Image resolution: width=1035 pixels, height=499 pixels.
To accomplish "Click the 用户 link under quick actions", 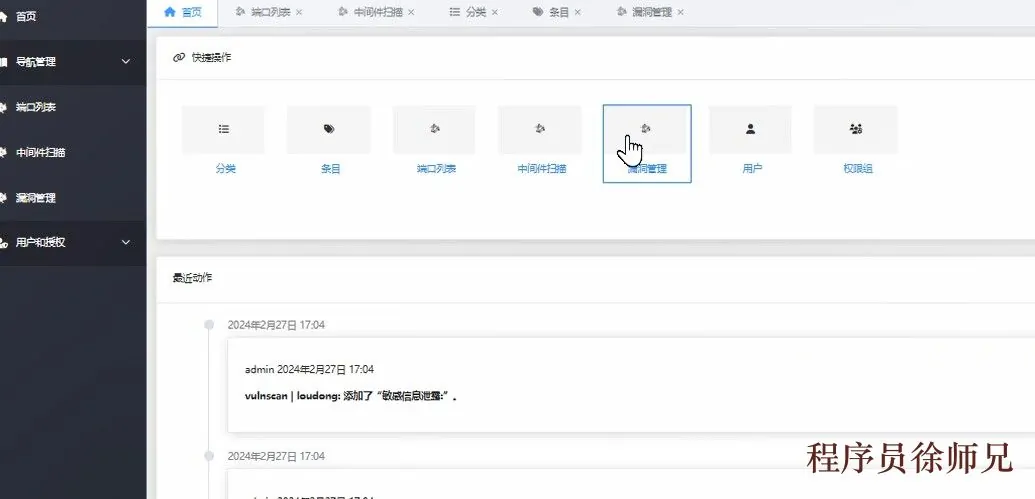I will (x=752, y=169).
